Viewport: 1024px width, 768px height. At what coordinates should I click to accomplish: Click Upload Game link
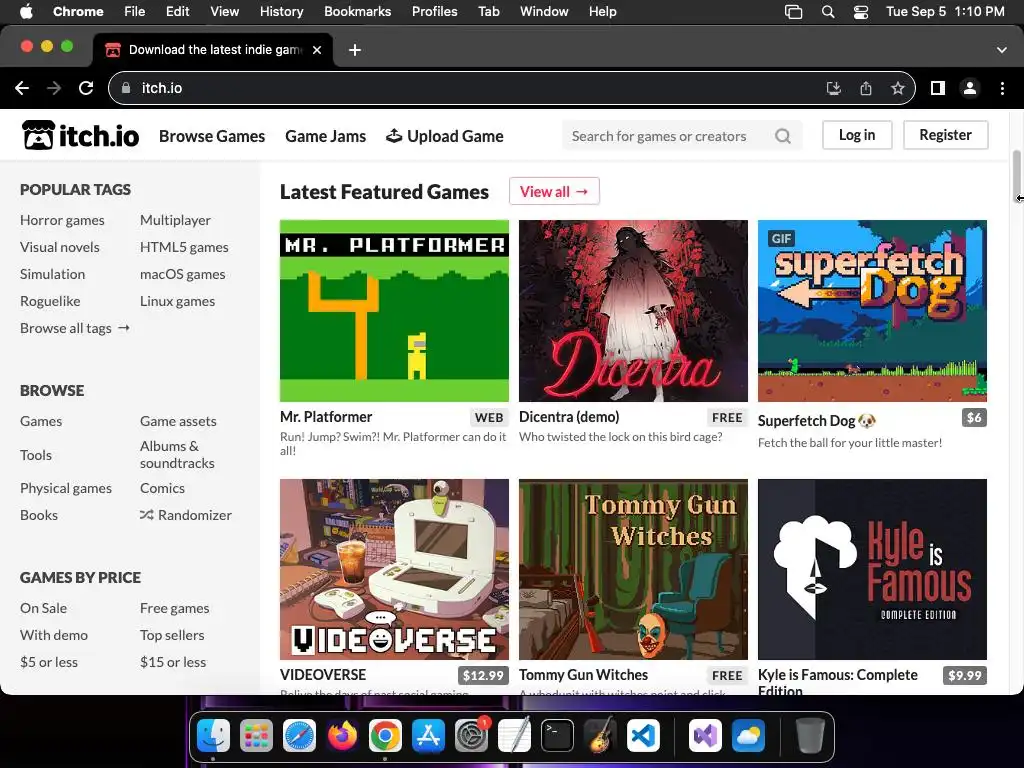[x=445, y=136]
